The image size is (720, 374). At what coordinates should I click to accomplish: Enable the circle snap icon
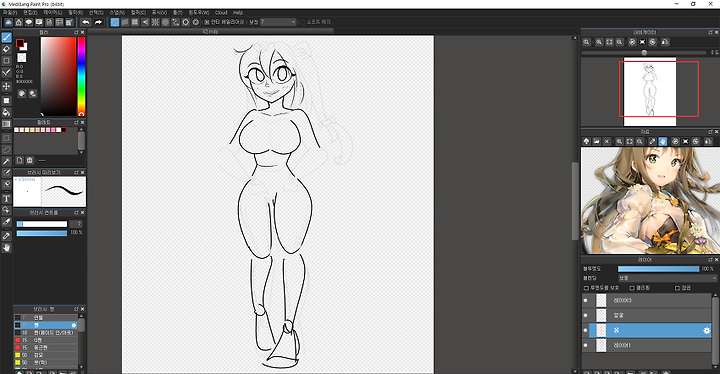[165, 22]
